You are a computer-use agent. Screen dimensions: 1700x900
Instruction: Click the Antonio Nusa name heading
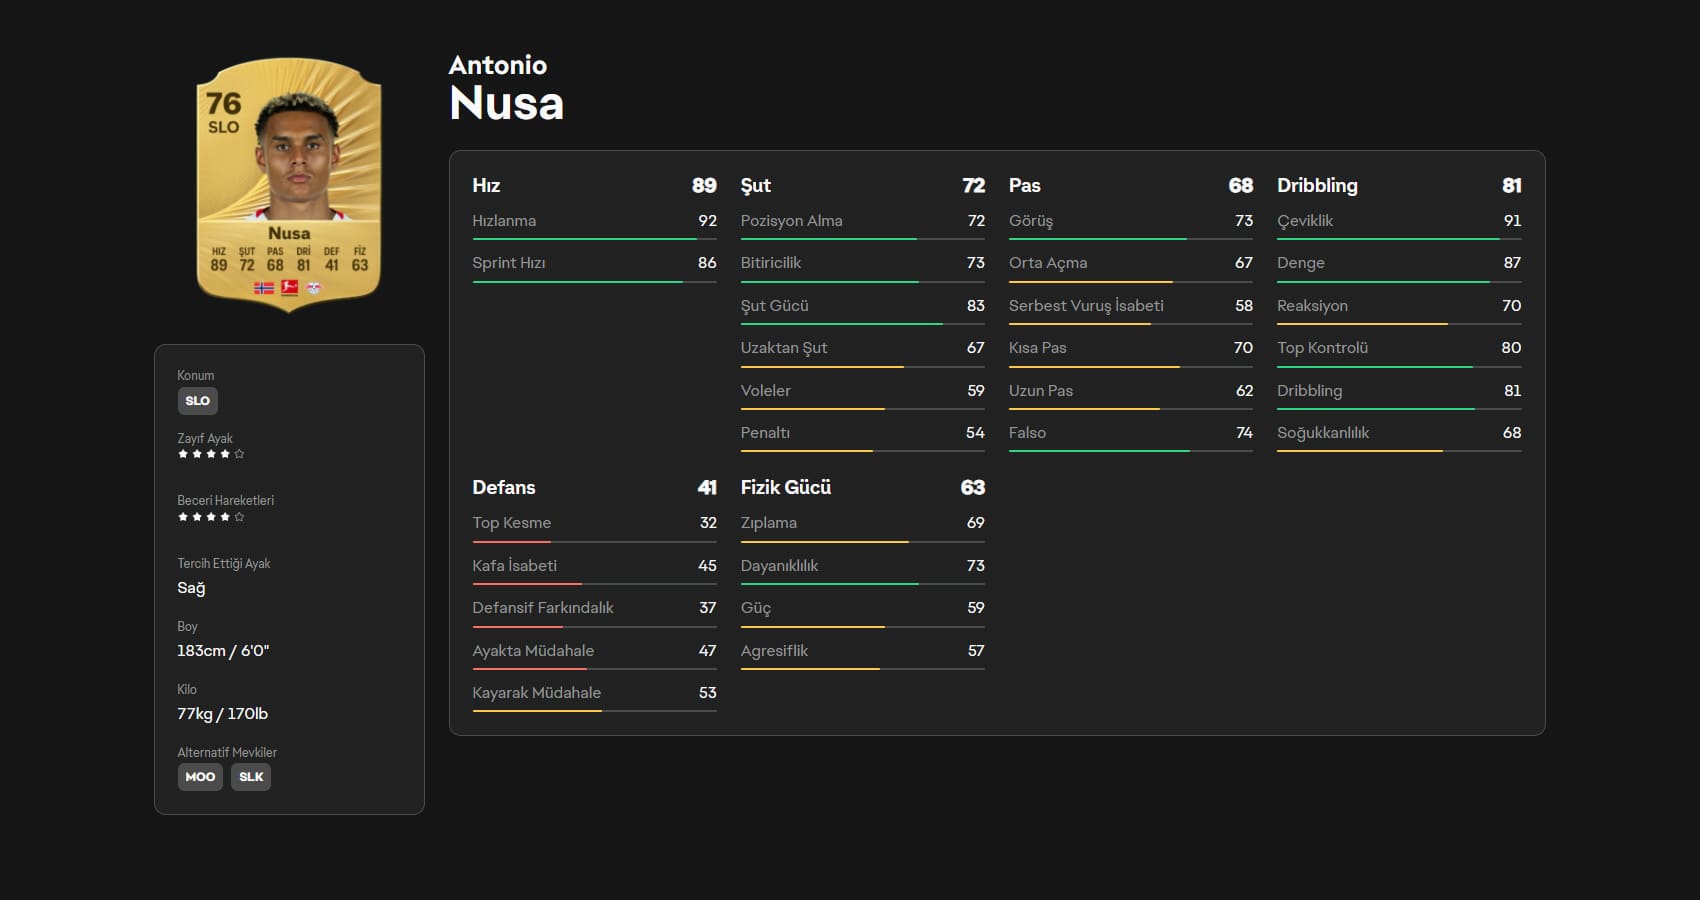pyautogui.click(x=506, y=88)
